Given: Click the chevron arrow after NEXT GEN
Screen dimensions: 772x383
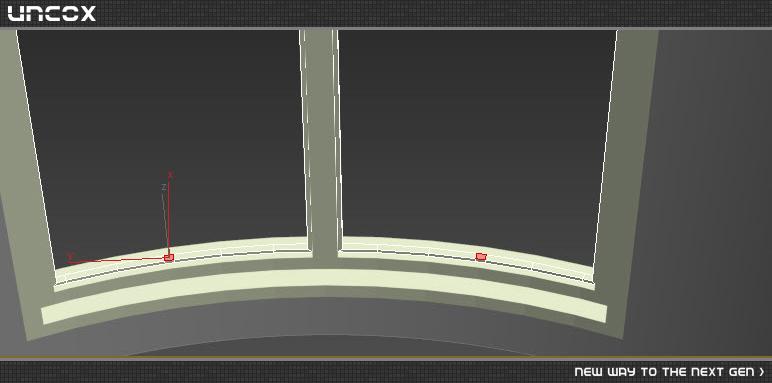Looking at the screenshot, I should 762,372.
